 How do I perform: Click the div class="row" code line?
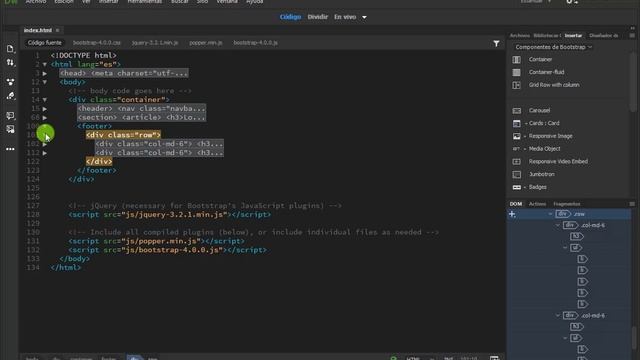pyautogui.click(x=123, y=135)
